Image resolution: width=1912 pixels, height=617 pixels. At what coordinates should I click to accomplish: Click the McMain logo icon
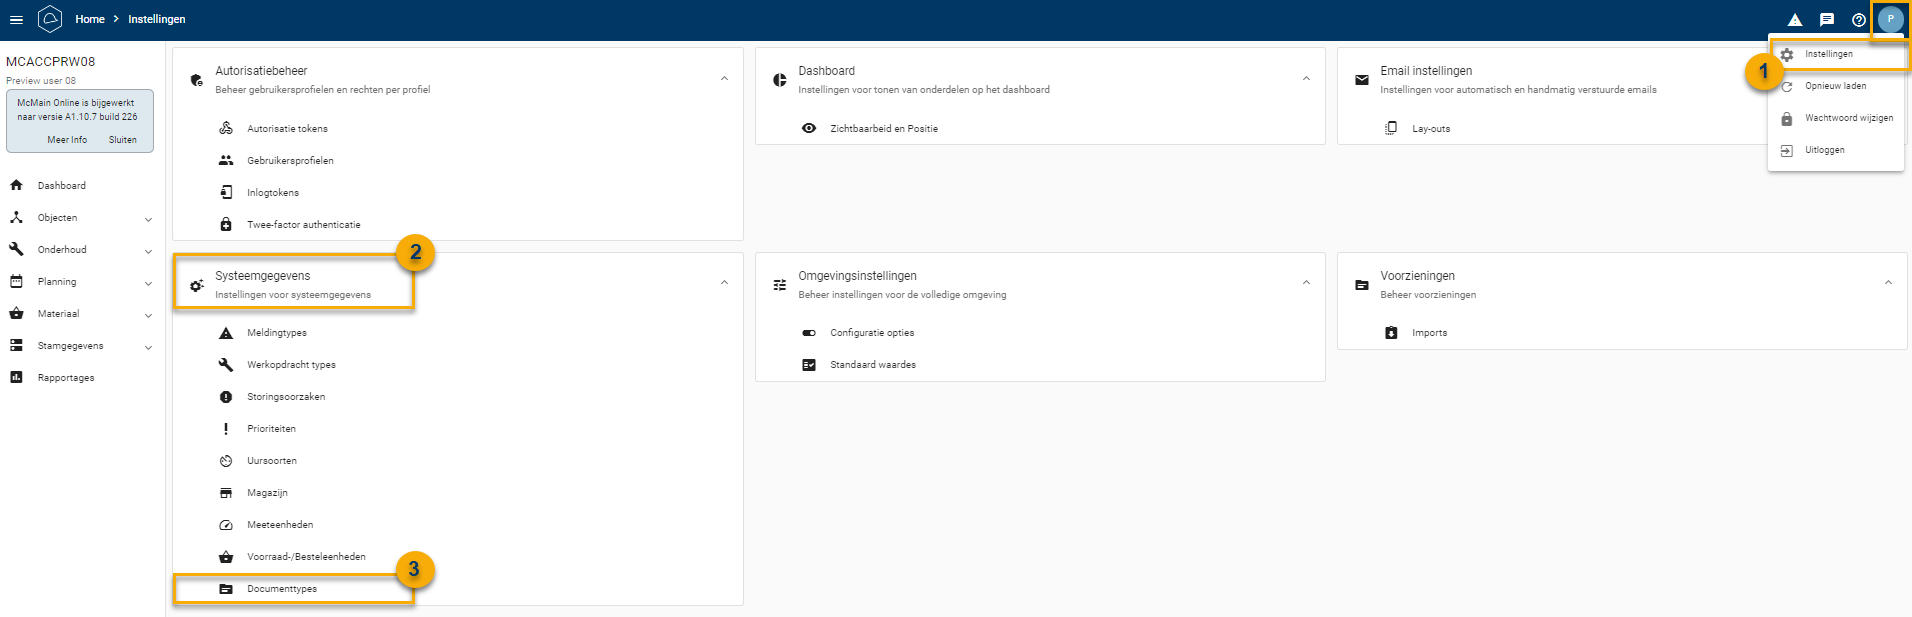tap(50, 19)
